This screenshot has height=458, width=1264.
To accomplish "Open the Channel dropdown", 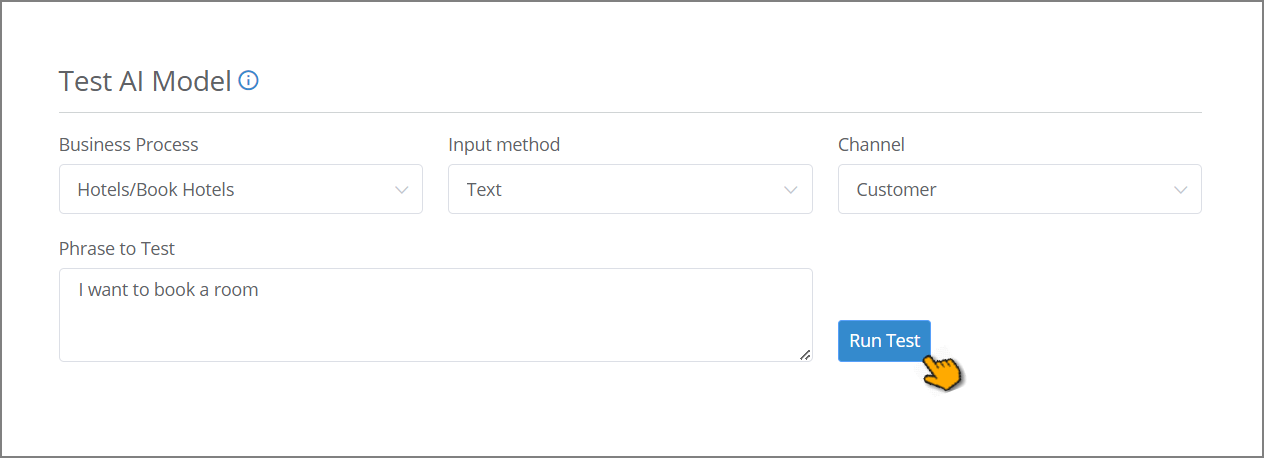I will point(1020,189).
